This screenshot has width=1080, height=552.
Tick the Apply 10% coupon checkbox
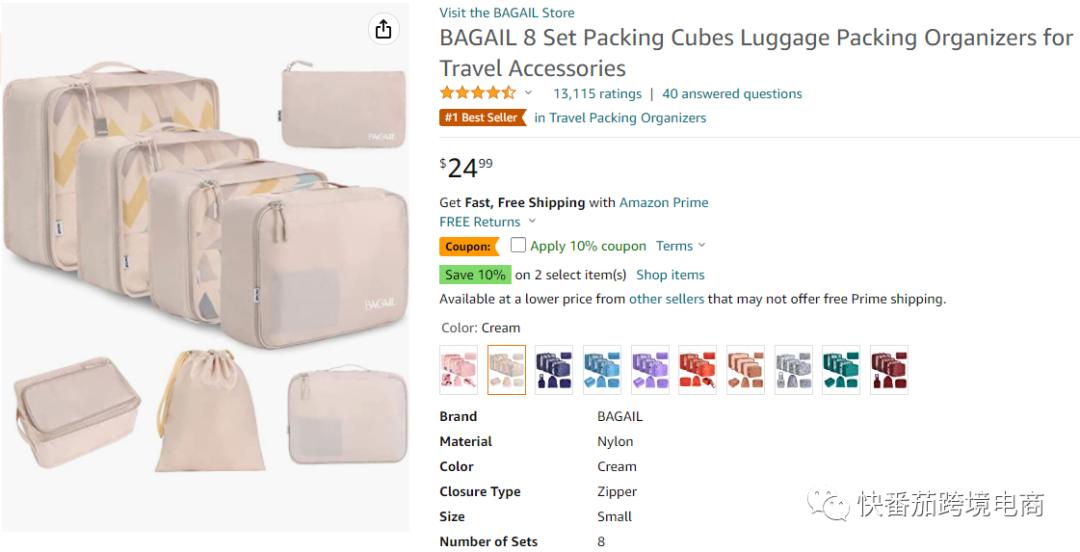tap(518, 245)
